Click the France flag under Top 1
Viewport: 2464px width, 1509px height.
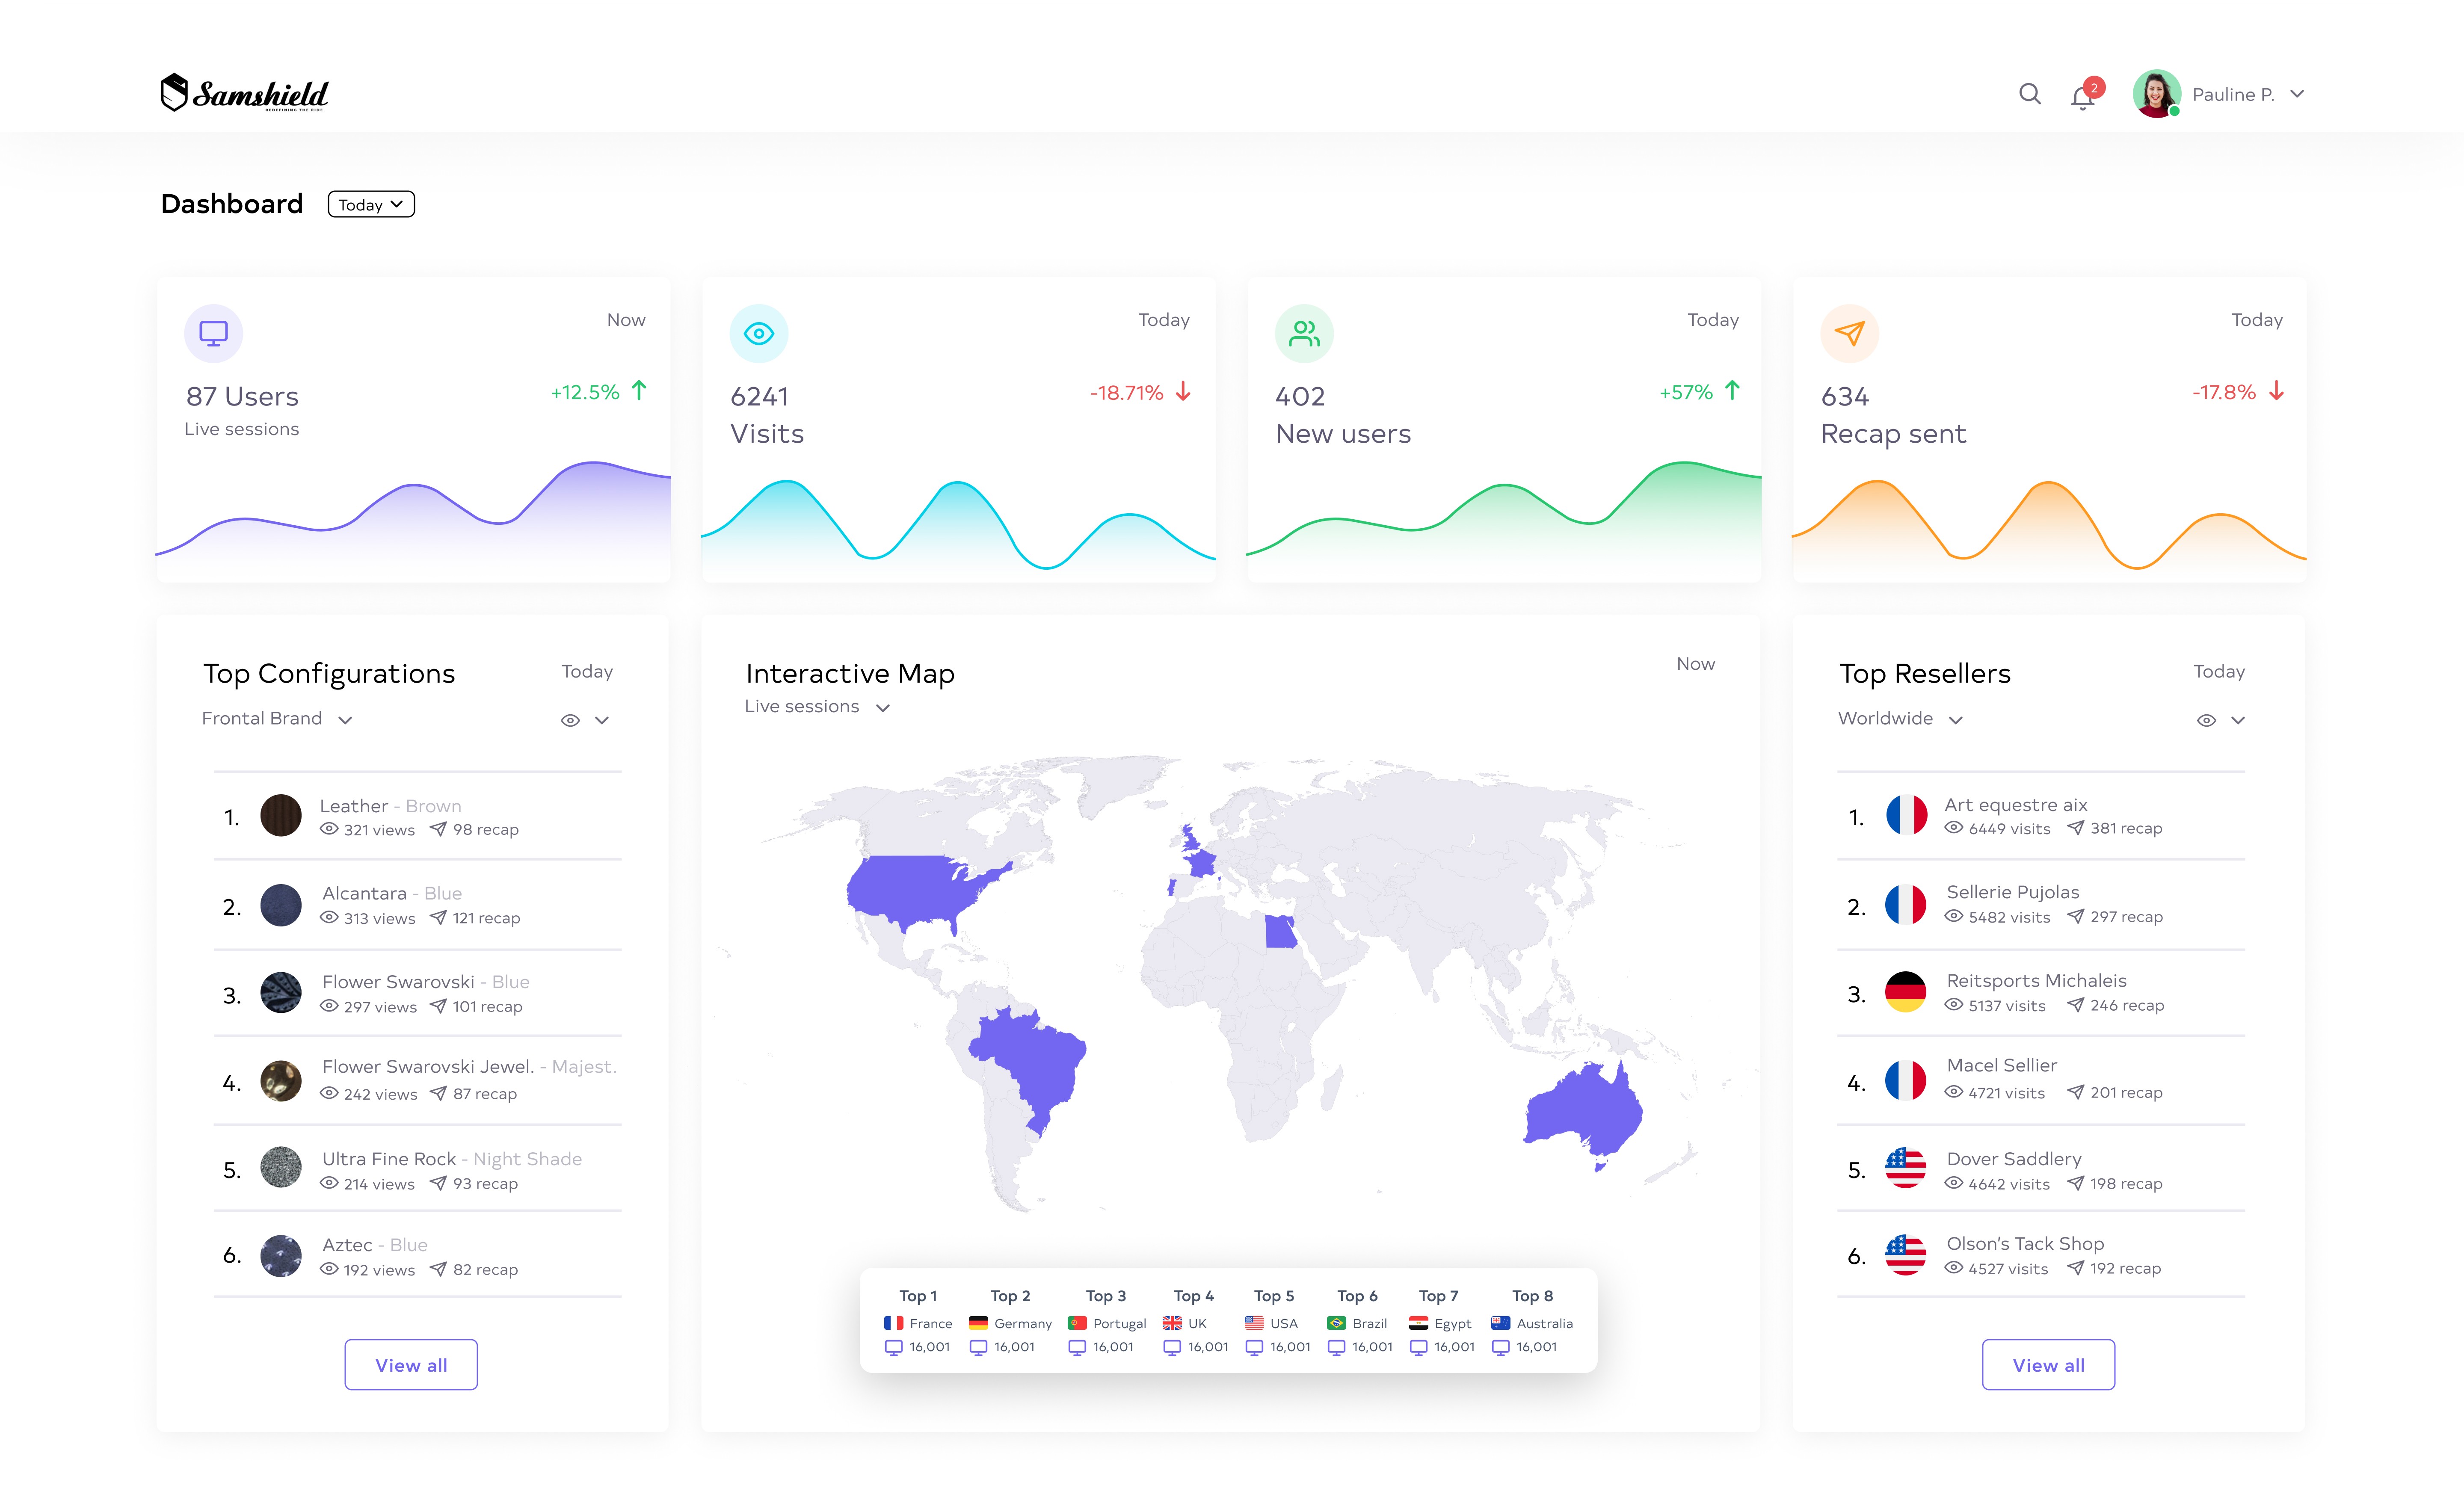pyautogui.click(x=893, y=1323)
